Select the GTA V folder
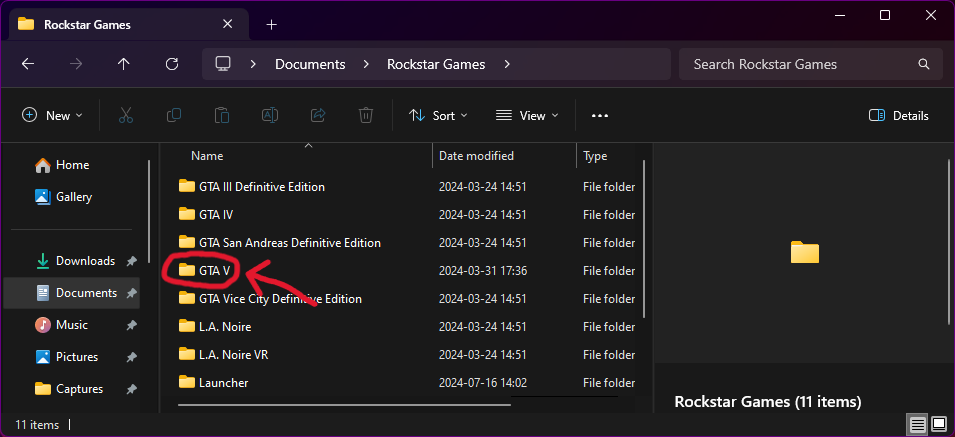Screen dimensions: 955x437 pyautogui.click(x=215, y=270)
